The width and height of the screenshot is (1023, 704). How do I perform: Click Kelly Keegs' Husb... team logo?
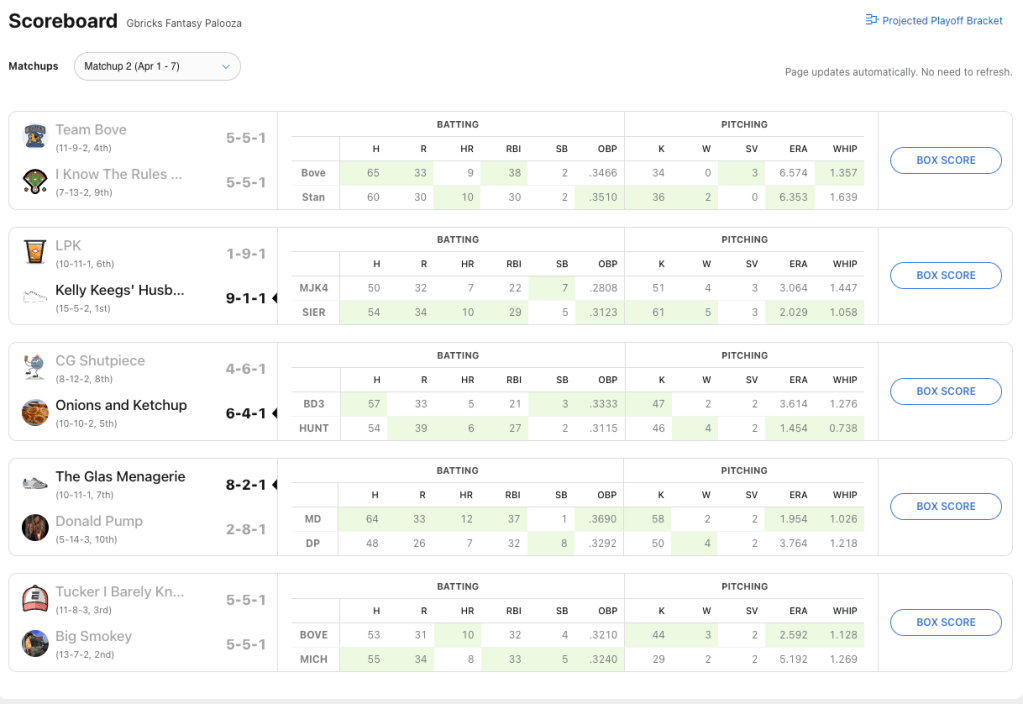point(36,297)
